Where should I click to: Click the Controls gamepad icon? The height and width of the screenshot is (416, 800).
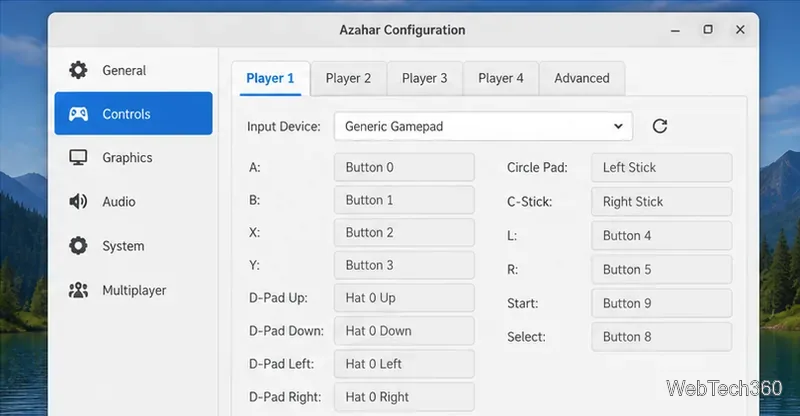tap(78, 114)
